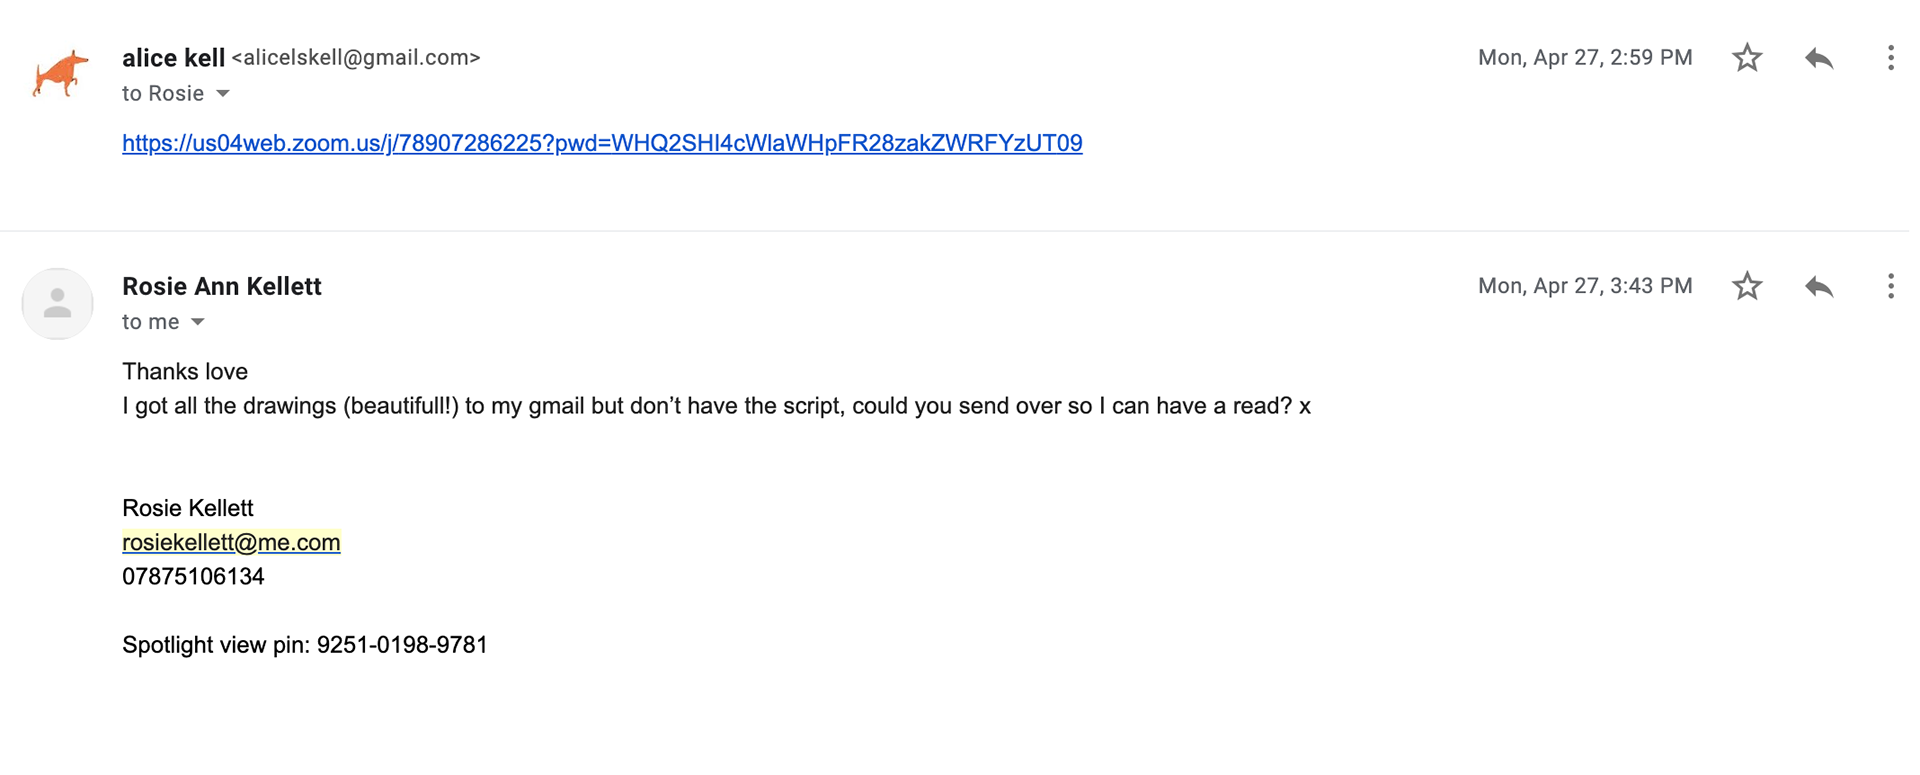The height and width of the screenshot is (775, 1920).
Task: Expand recipient details next to 'to Rosie'
Action: 223,94
